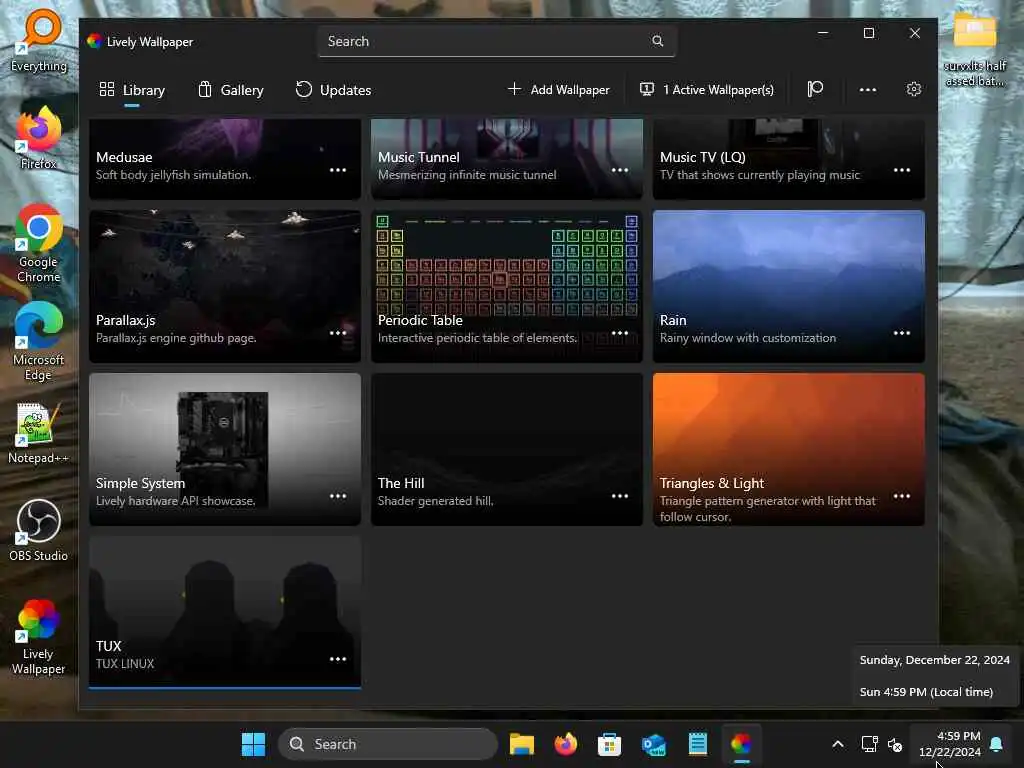The height and width of the screenshot is (768, 1024).
Task: Click the Everything desktop shortcut
Action: (39, 40)
